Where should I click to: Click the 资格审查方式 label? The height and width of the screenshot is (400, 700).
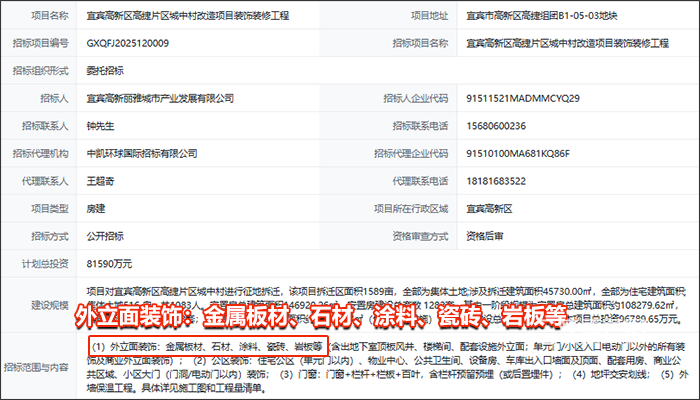click(420, 236)
